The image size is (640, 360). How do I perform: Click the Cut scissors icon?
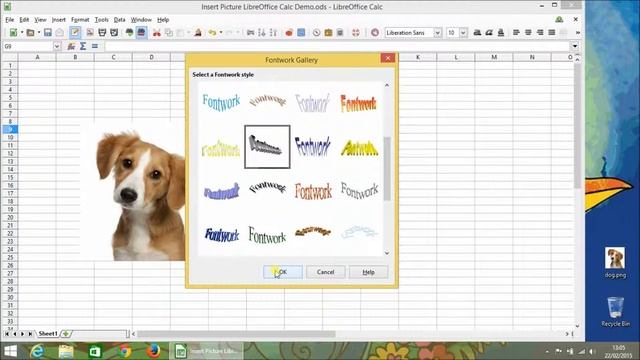click(157, 33)
